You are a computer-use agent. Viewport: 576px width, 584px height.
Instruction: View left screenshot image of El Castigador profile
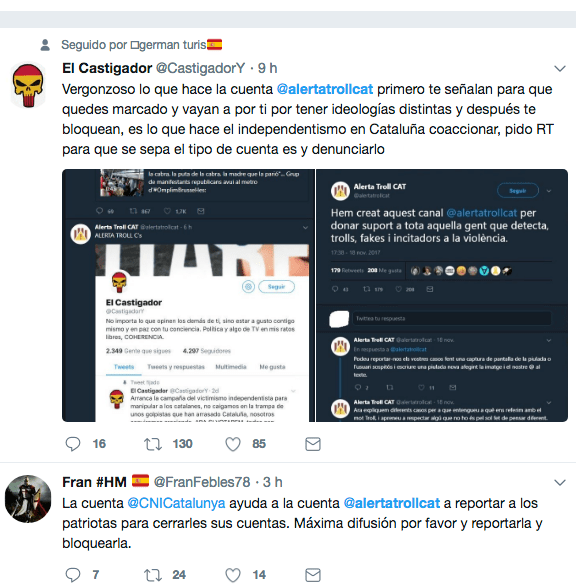tap(188, 295)
